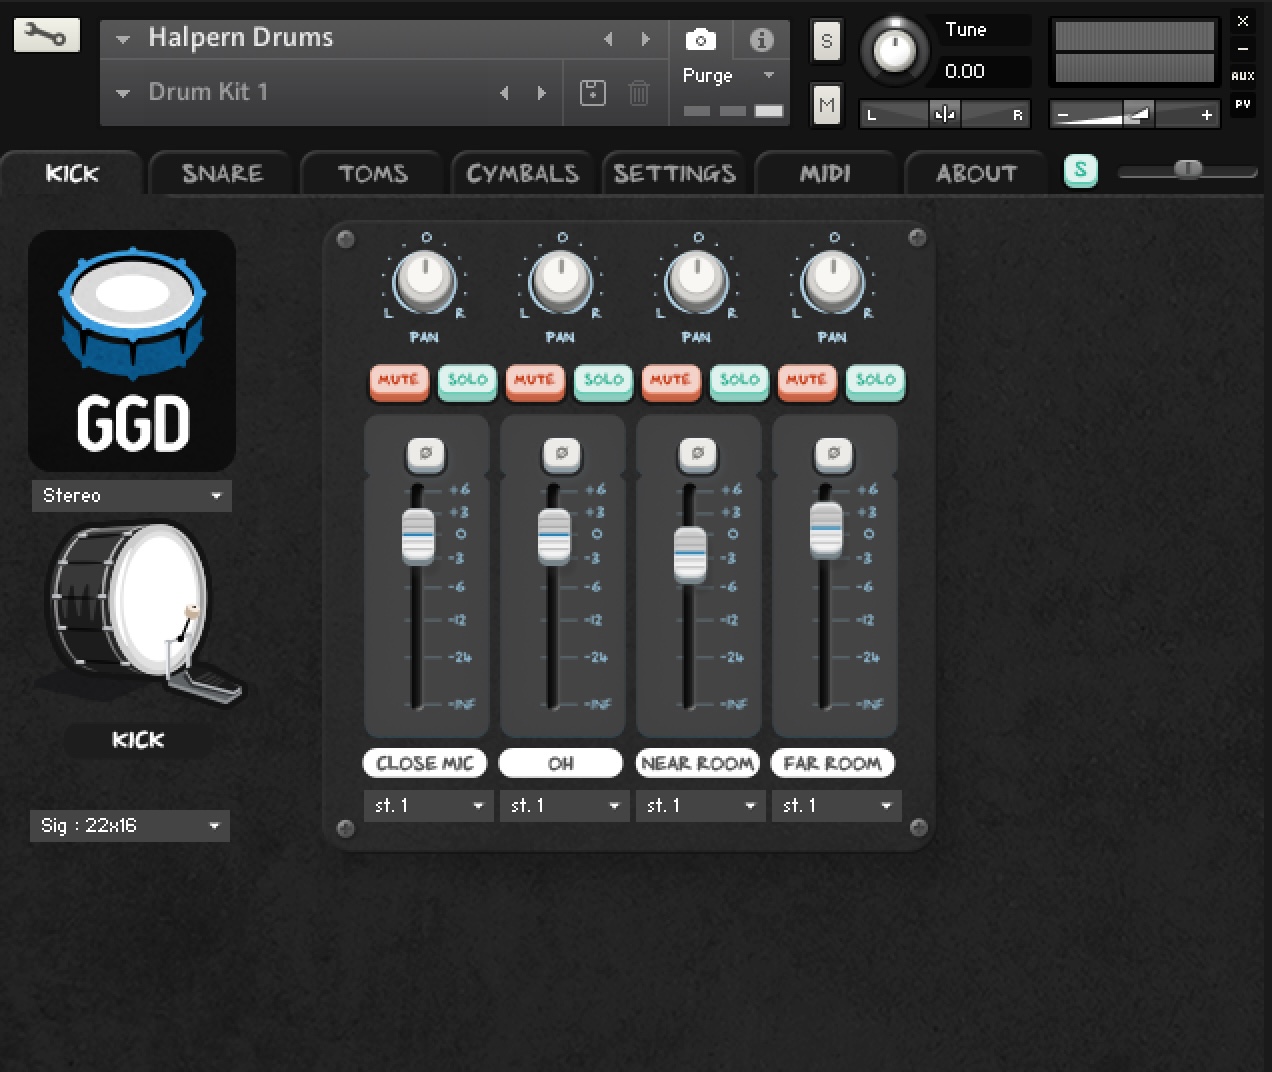Click the Near Room volume fader
The image size is (1272, 1072).
pos(690,554)
